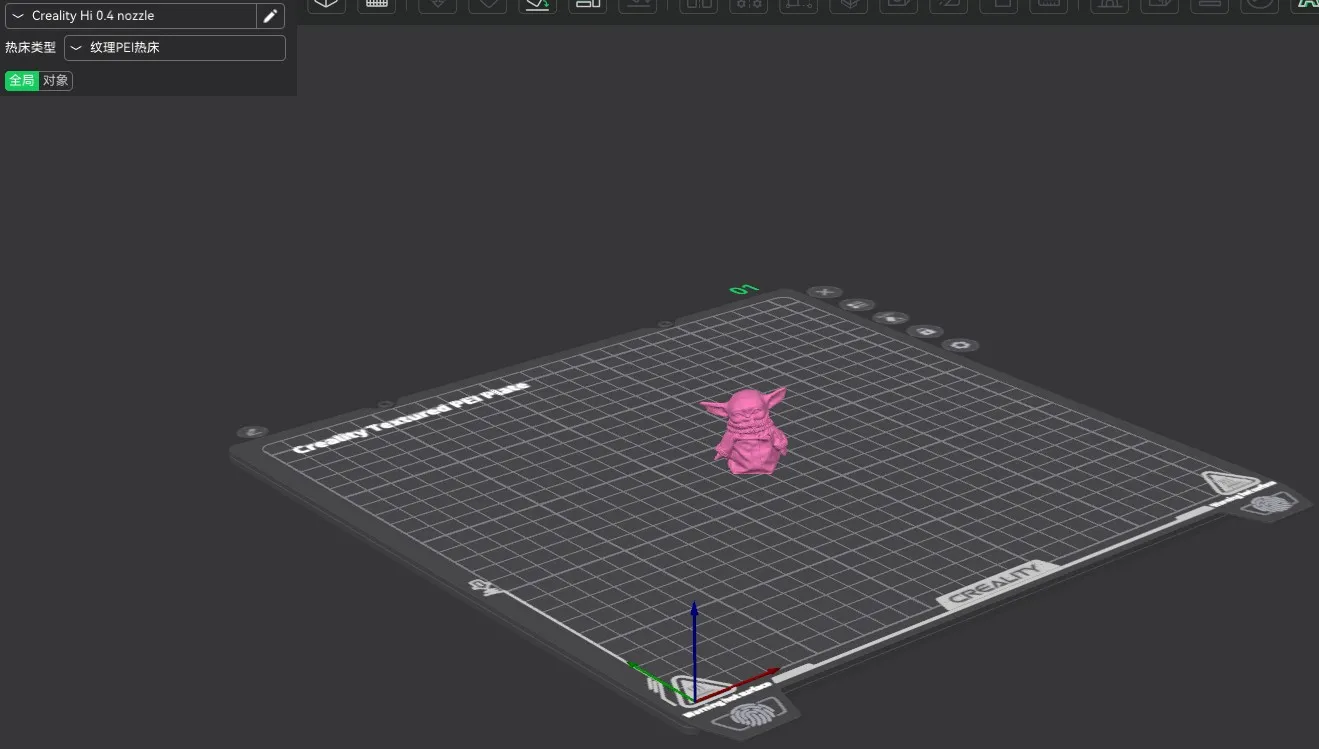This screenshot has height=749, width=1319.
Task: Switch to 全局 (global) settings mode
Action: [22, 81]
